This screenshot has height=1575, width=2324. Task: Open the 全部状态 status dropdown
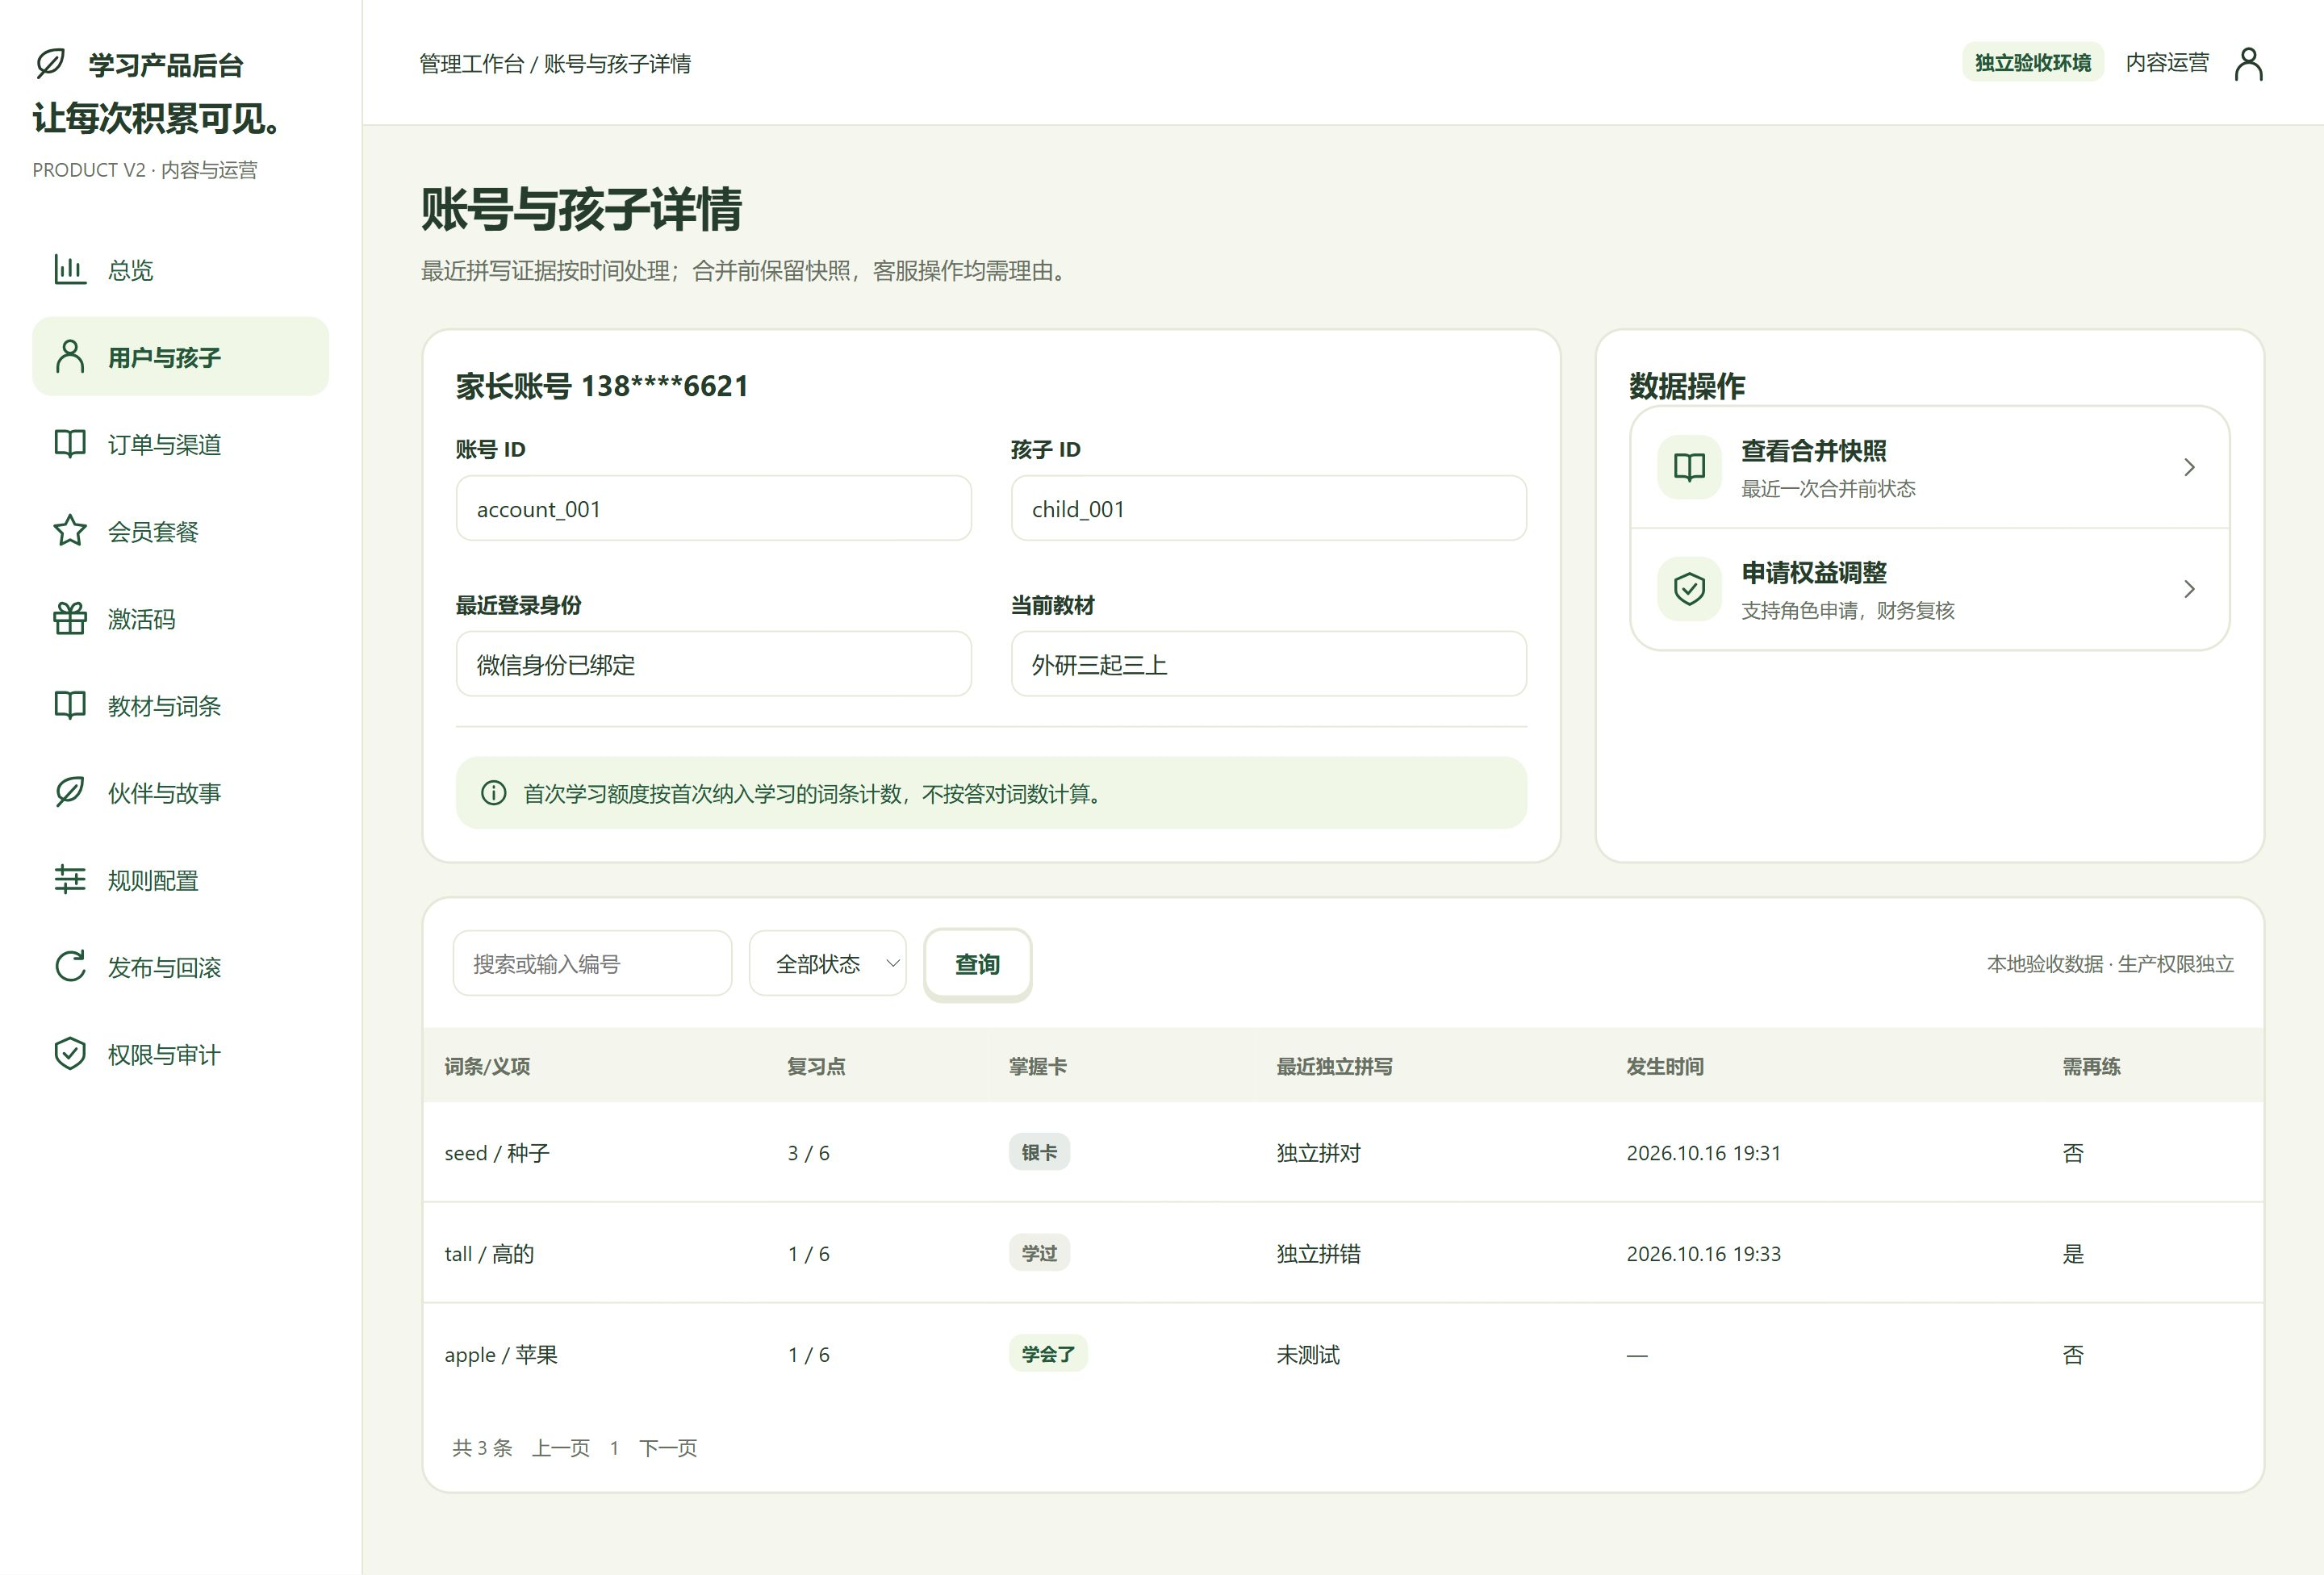click(x=828, y=963)
